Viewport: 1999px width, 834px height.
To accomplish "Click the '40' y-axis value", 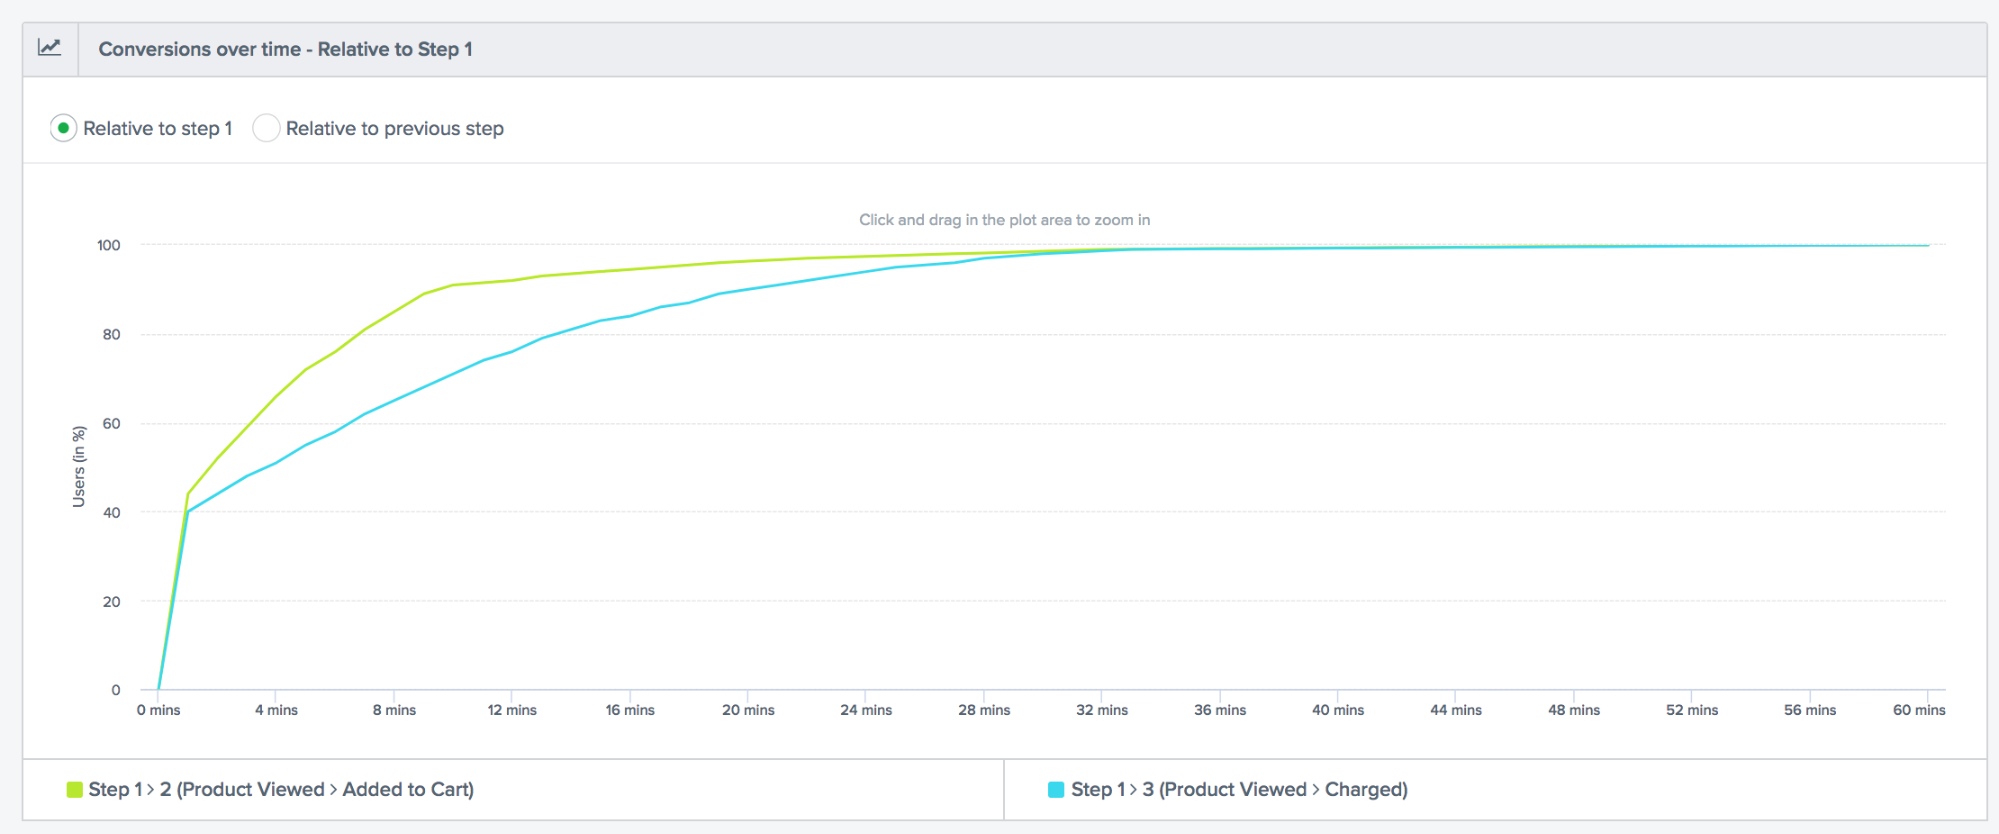I will (x=111, y=512).
